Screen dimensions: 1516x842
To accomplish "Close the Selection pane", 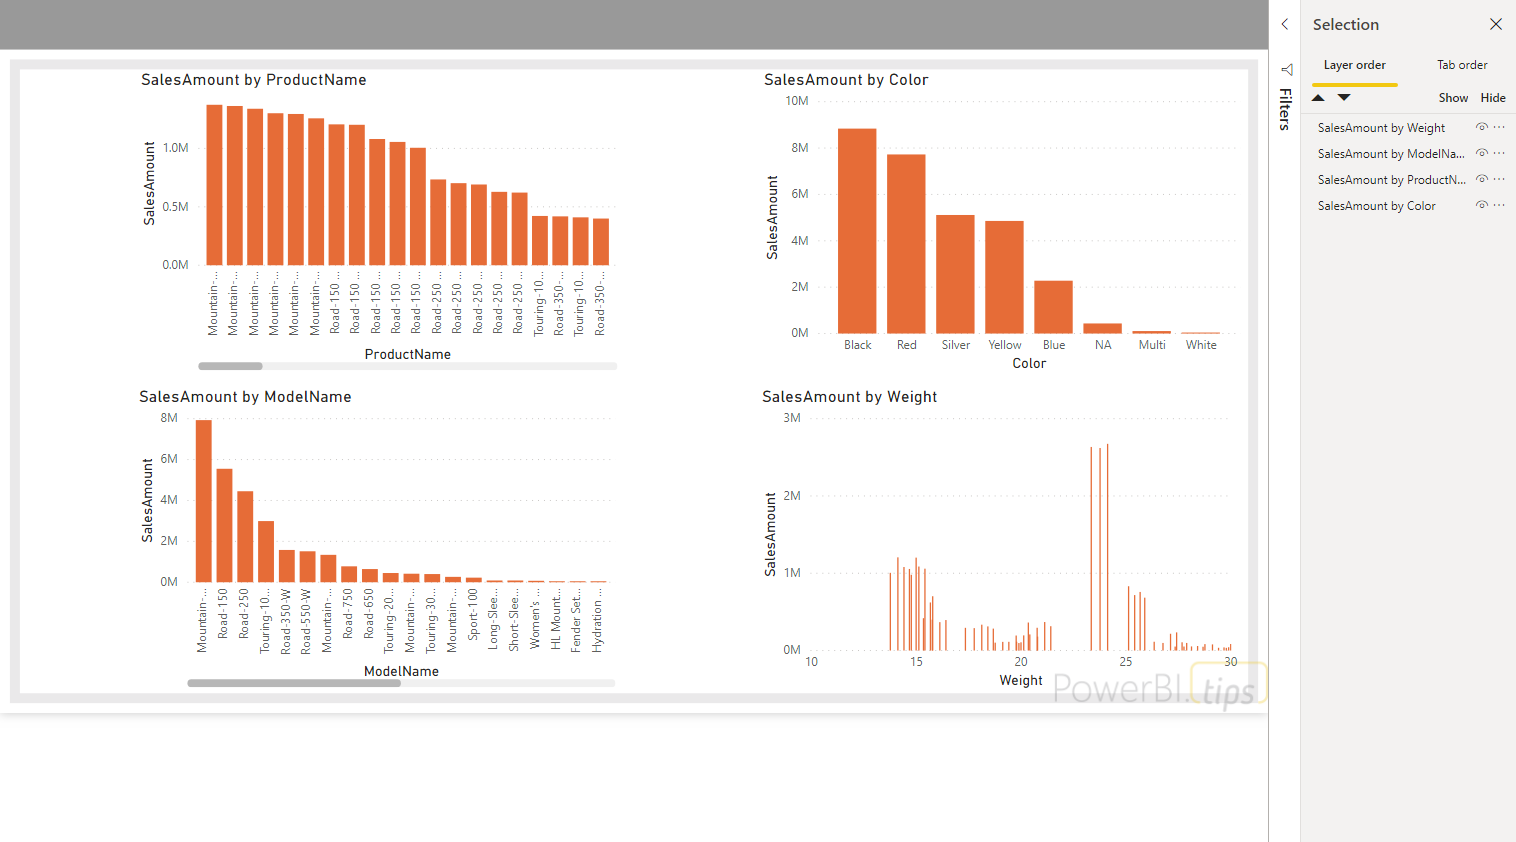I will 1496,24.
